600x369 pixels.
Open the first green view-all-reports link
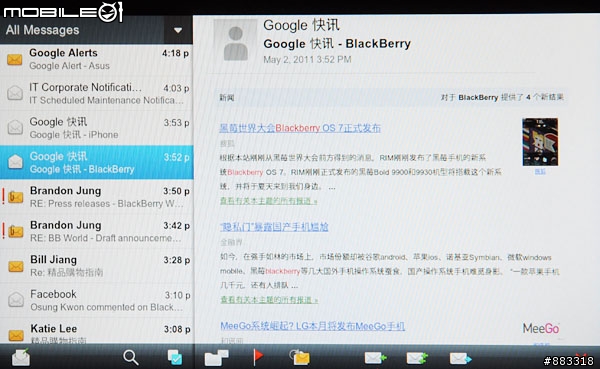tap(269, 201)
